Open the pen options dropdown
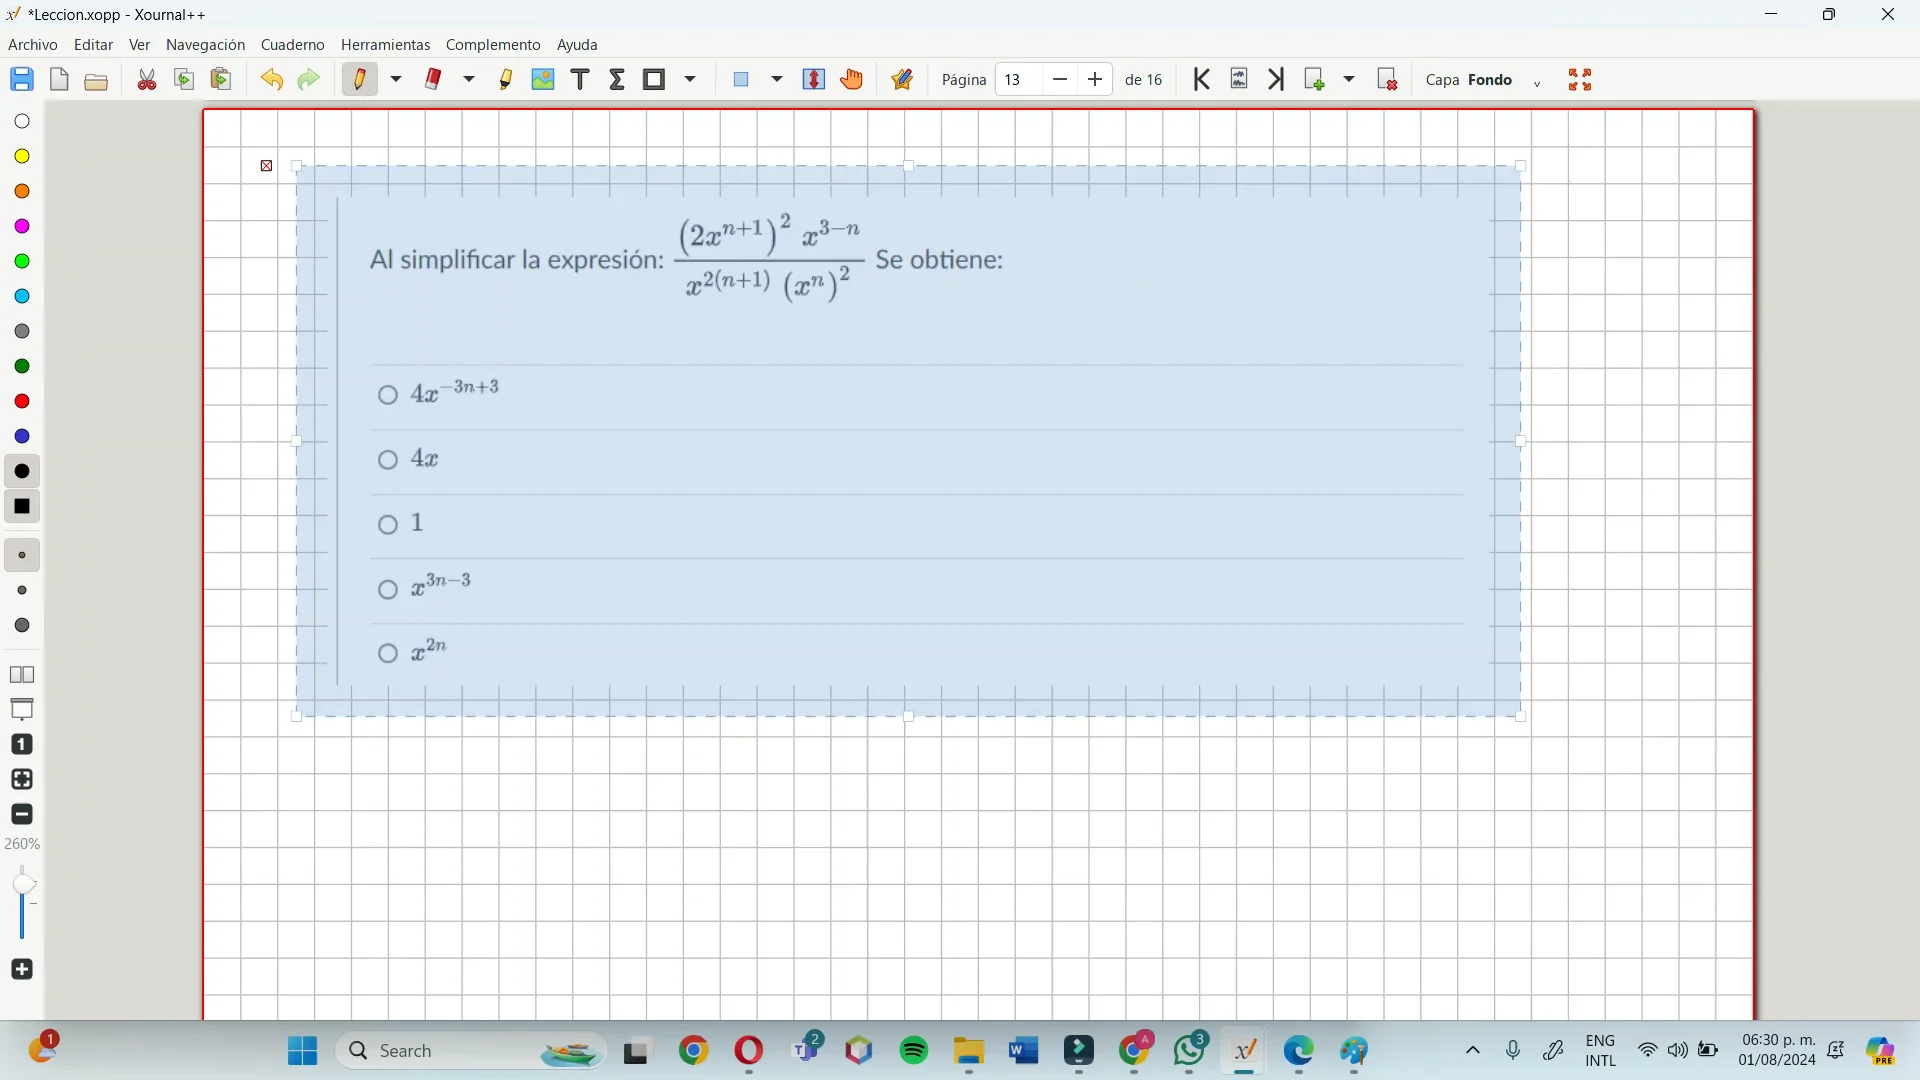Screen dimensions: 1920x1080 tap(396, 79)
